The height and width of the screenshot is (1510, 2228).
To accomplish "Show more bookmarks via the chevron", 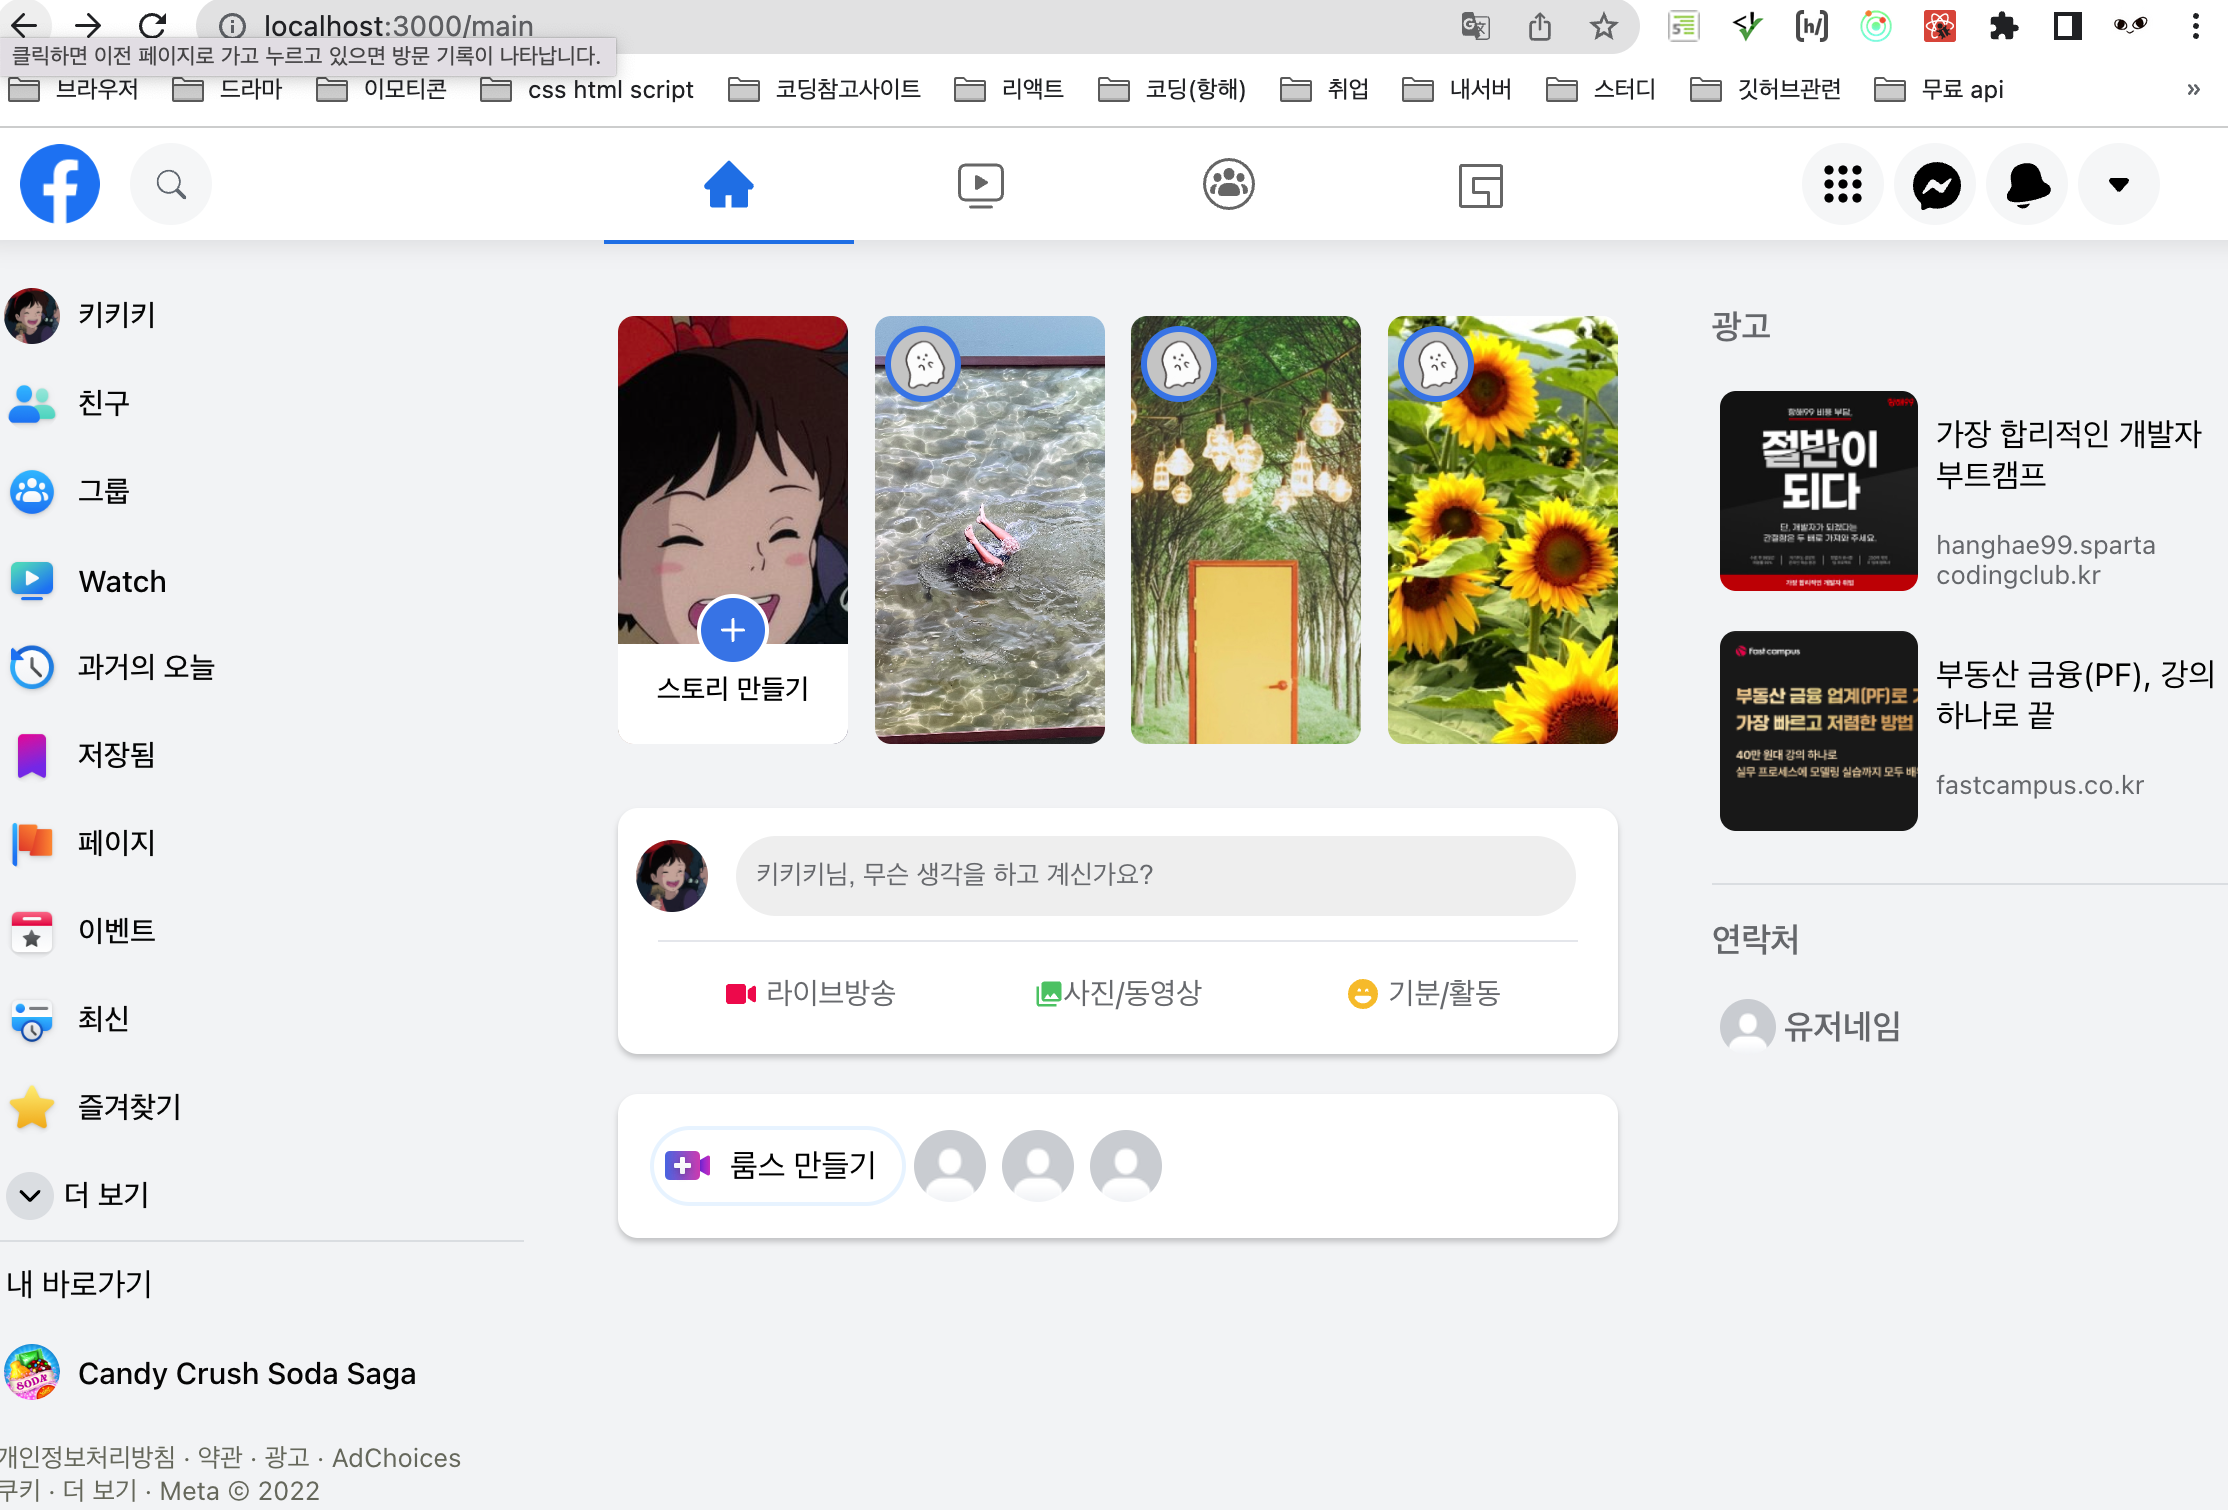I will (2193, 89).
